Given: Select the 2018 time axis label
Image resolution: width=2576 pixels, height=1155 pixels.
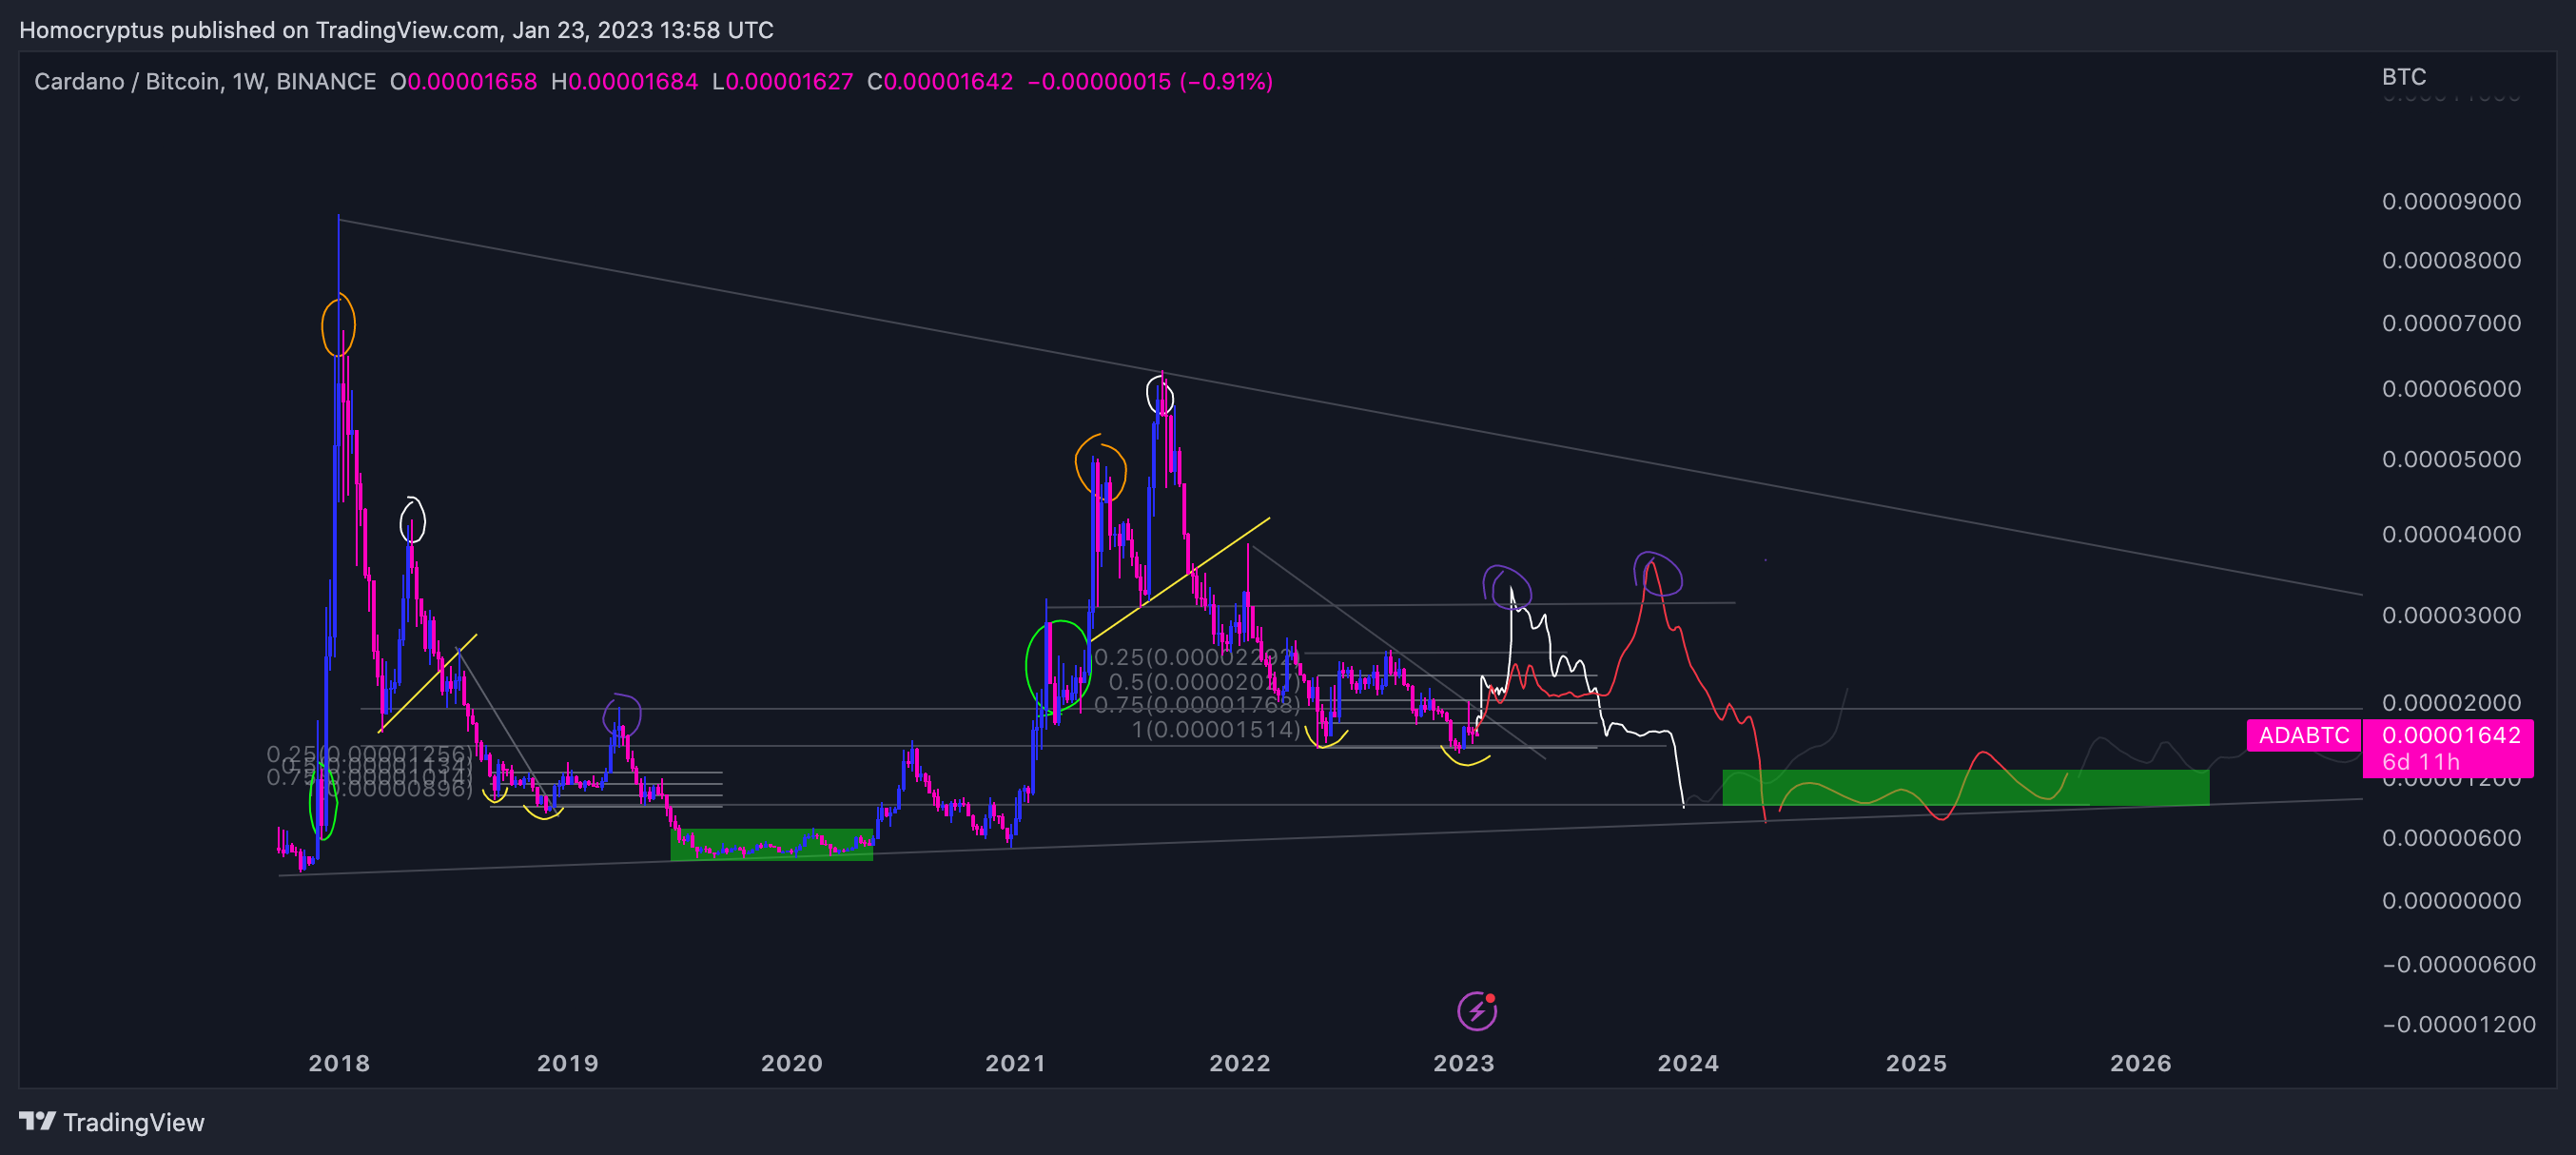Looking at the screenshot, I should 339,1063.
